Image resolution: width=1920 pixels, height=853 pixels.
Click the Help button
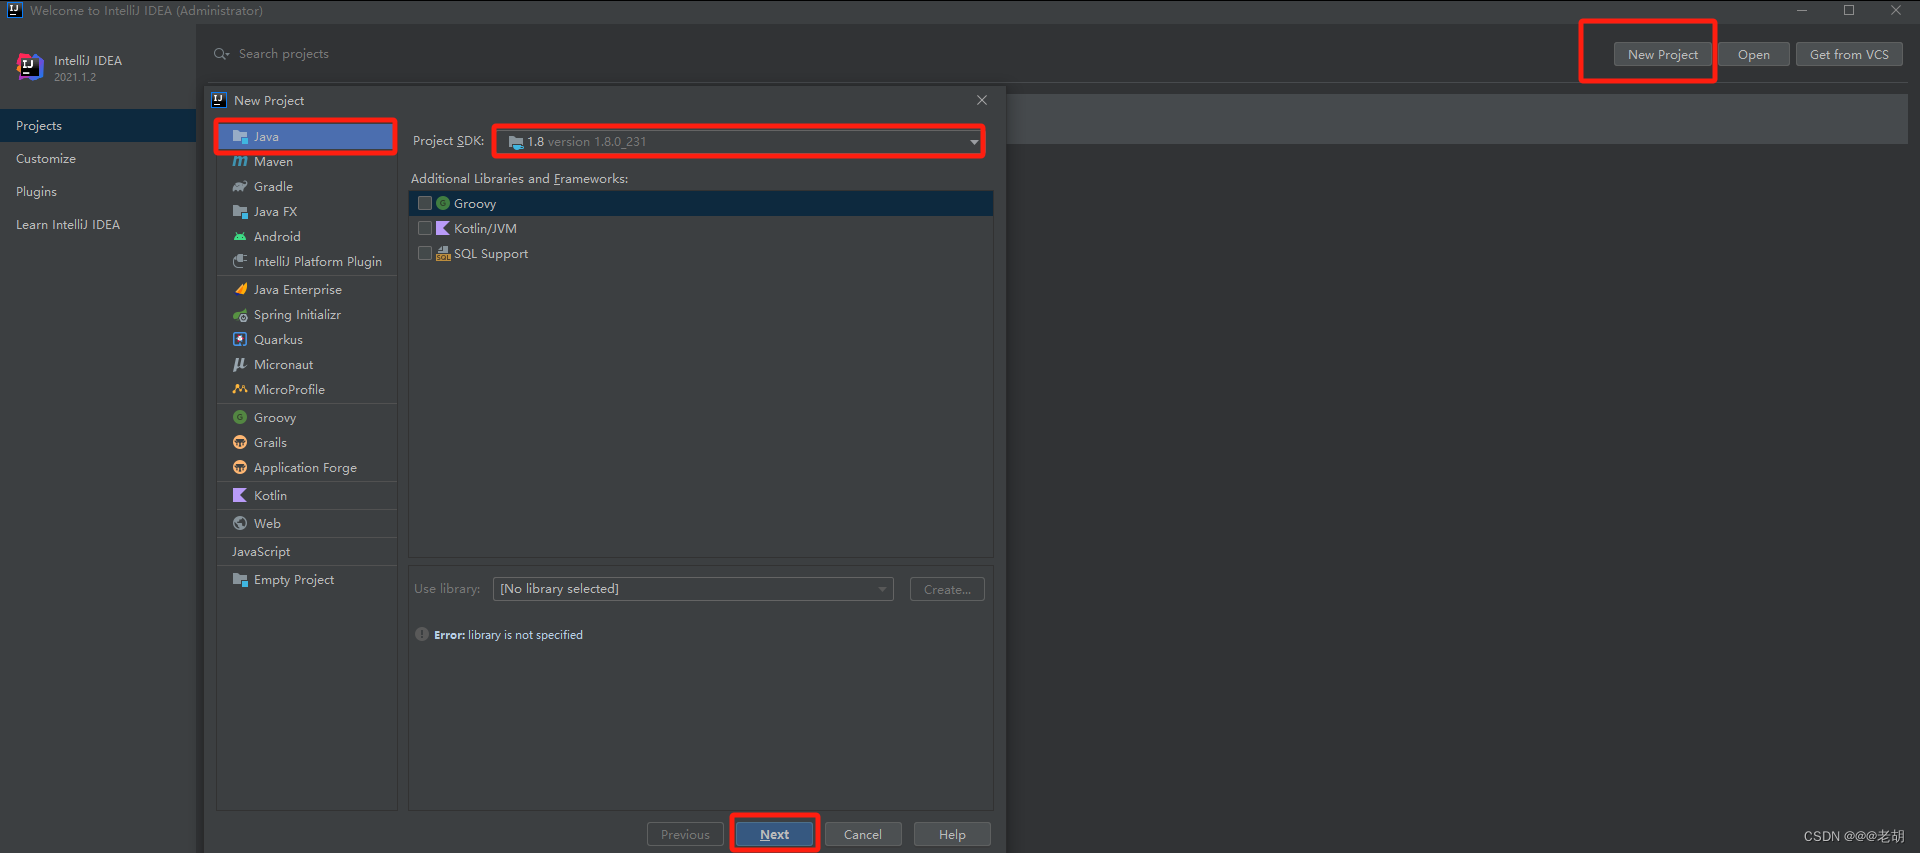coord(952,834)
